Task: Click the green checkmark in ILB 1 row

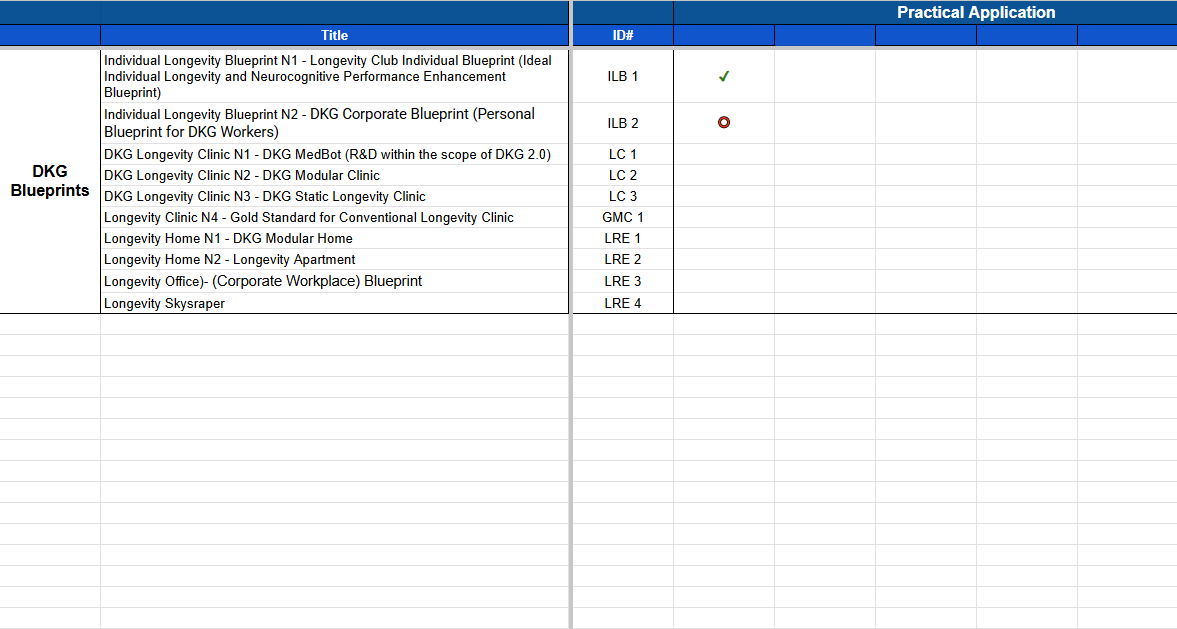Action: coord(724,77)
